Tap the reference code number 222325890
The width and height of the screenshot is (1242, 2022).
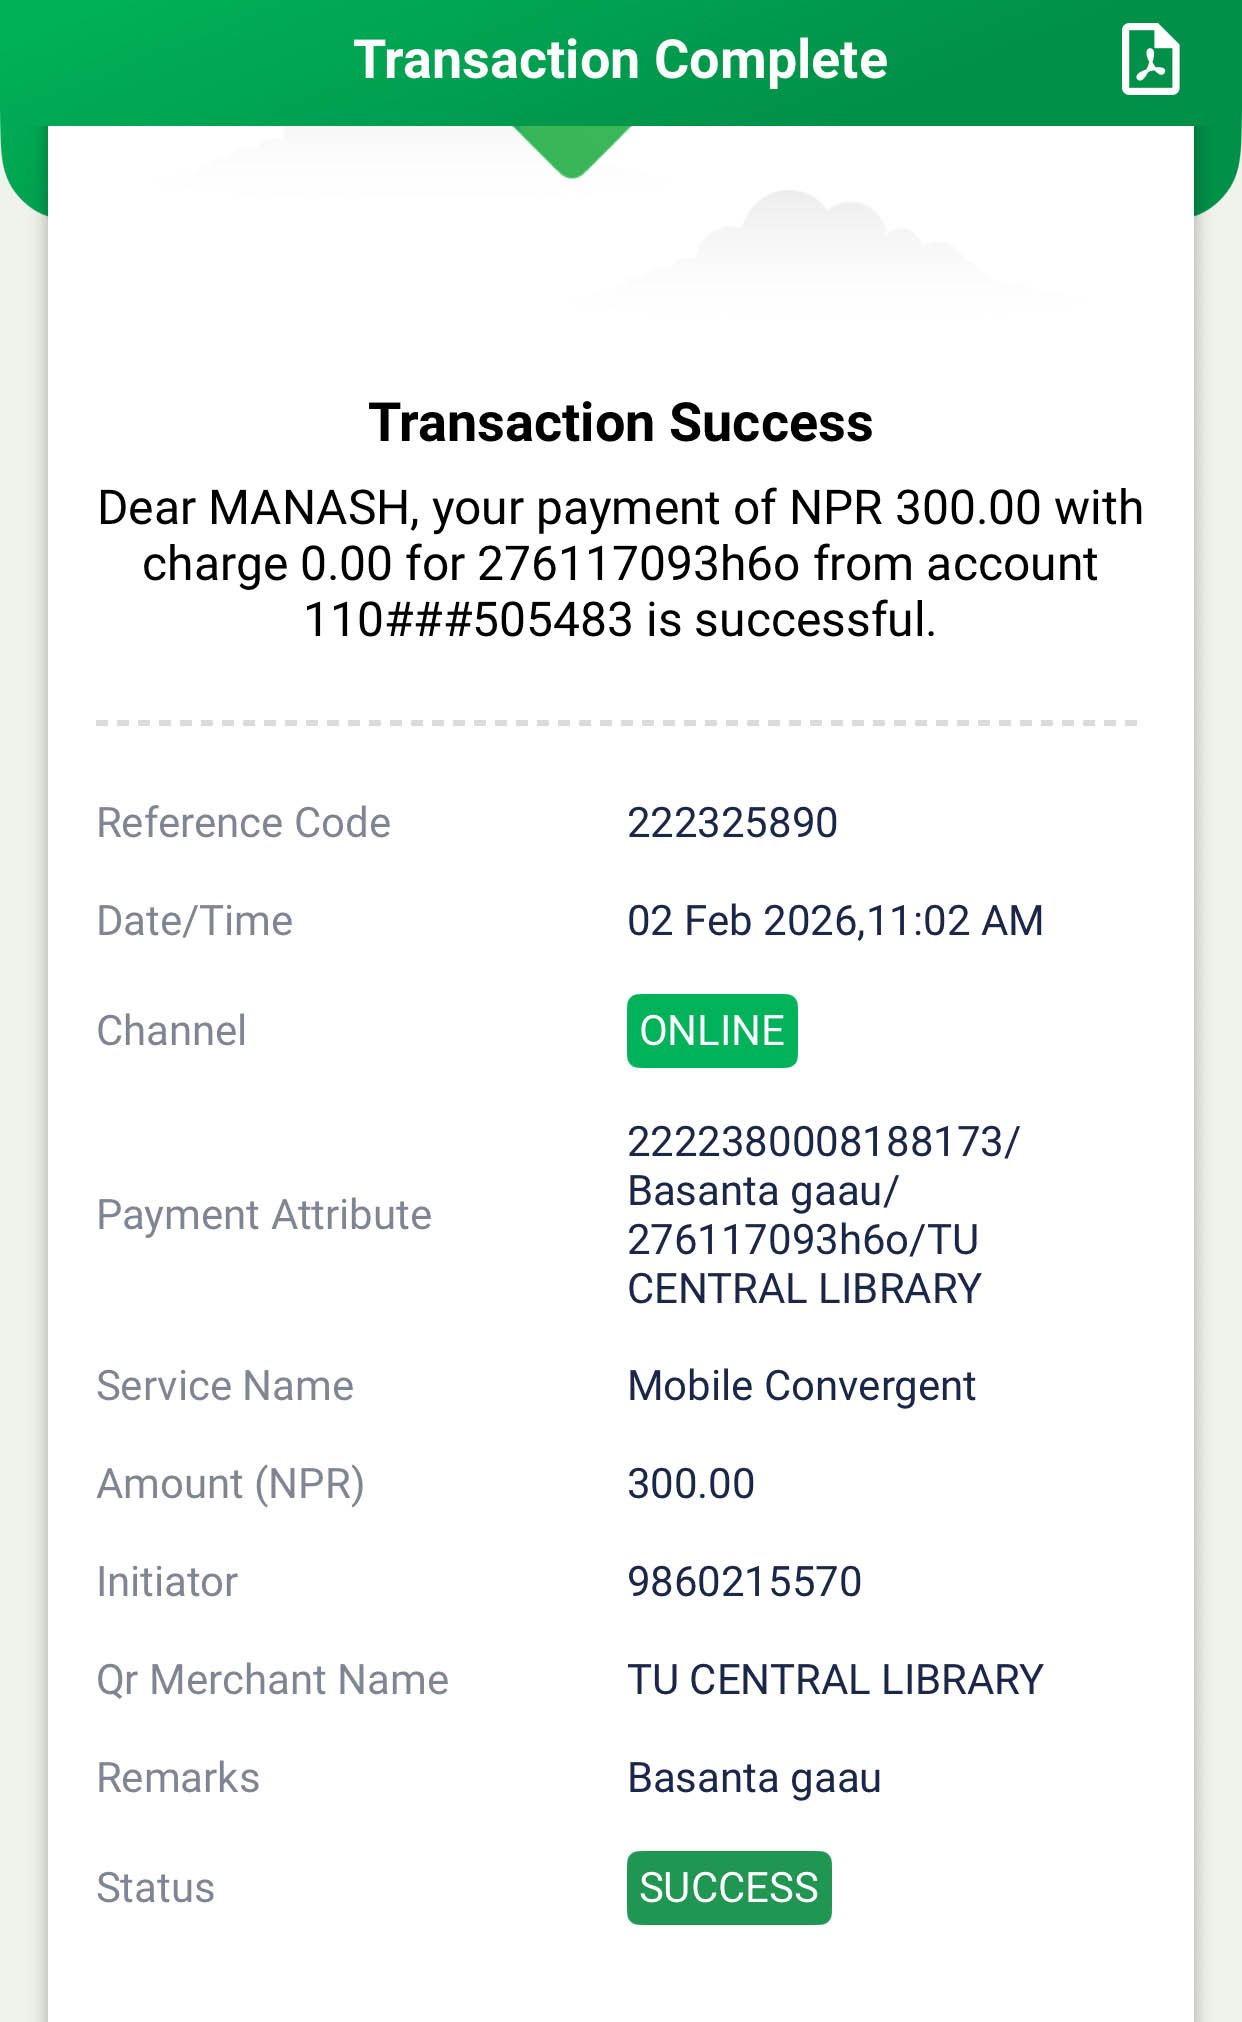[x=732, y=823]
